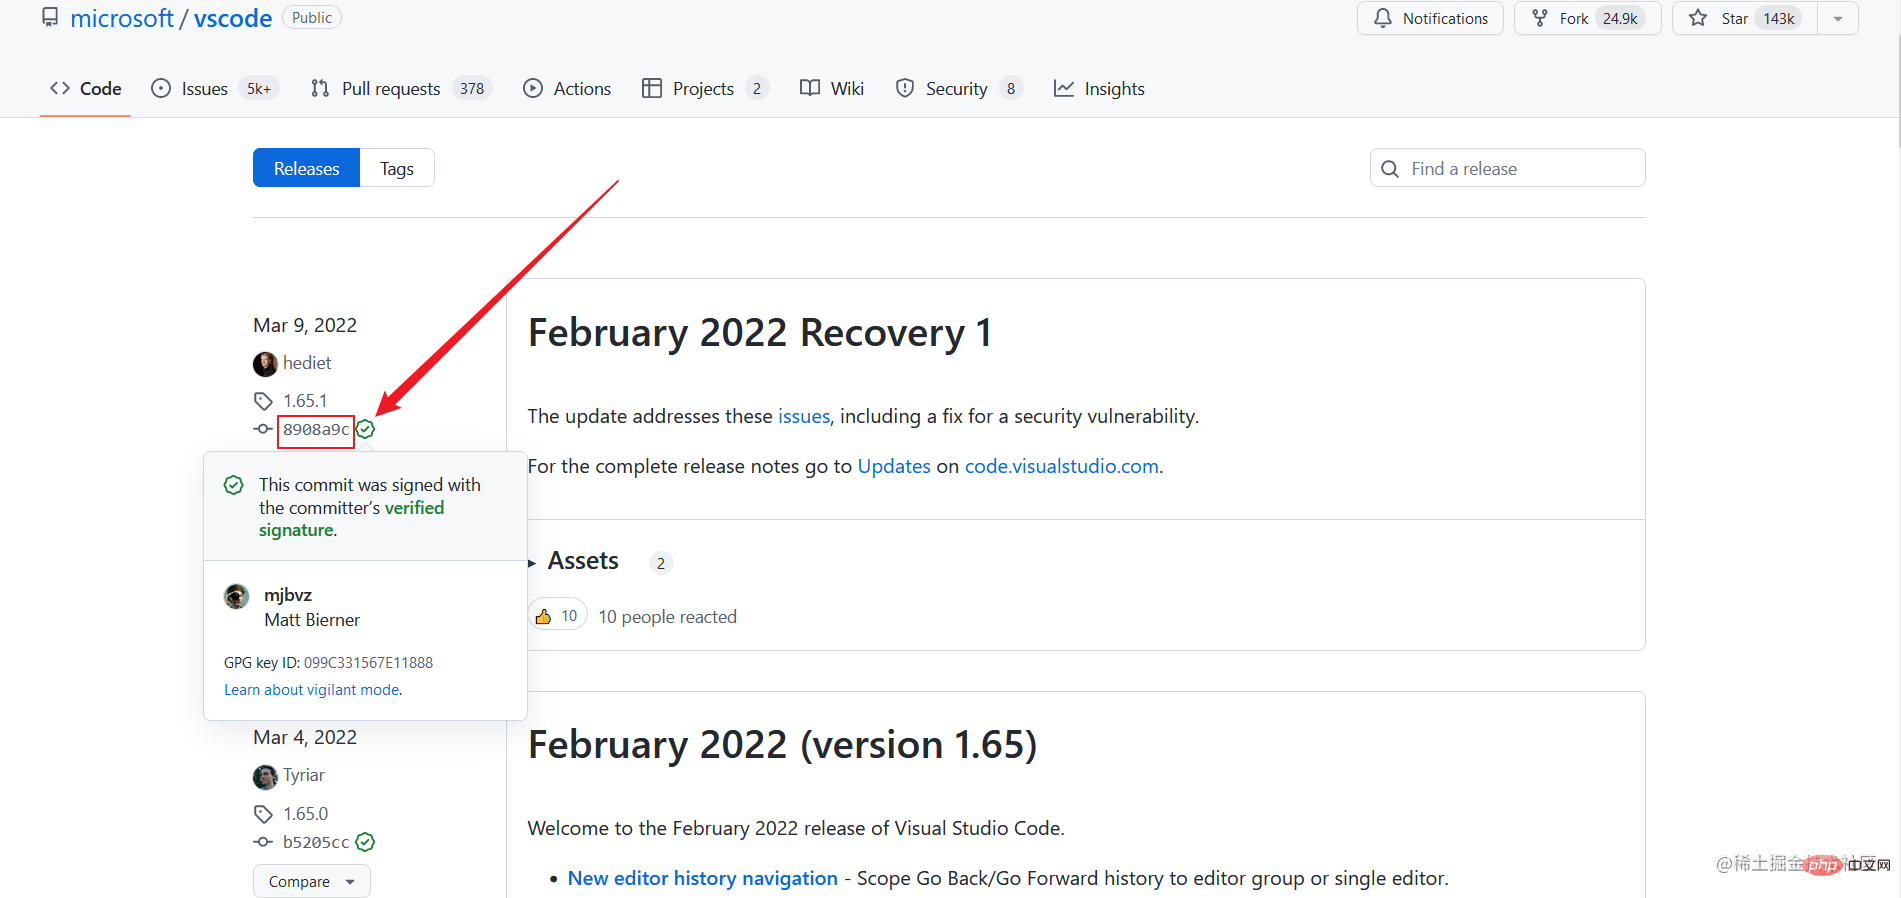Click the verified badge next to b5205cc

coord(365,842)
